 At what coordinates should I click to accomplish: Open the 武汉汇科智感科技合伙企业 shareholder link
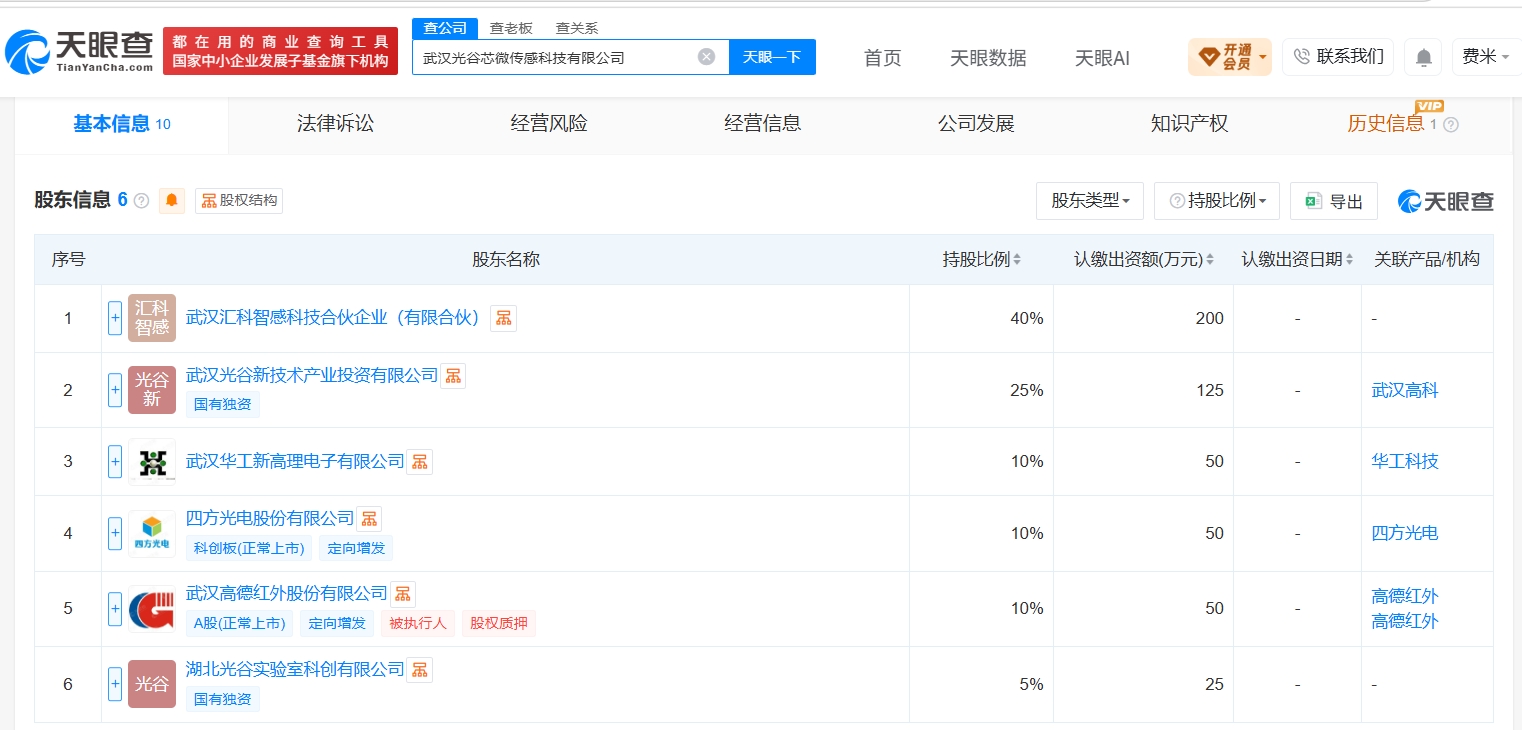(334, 318)
